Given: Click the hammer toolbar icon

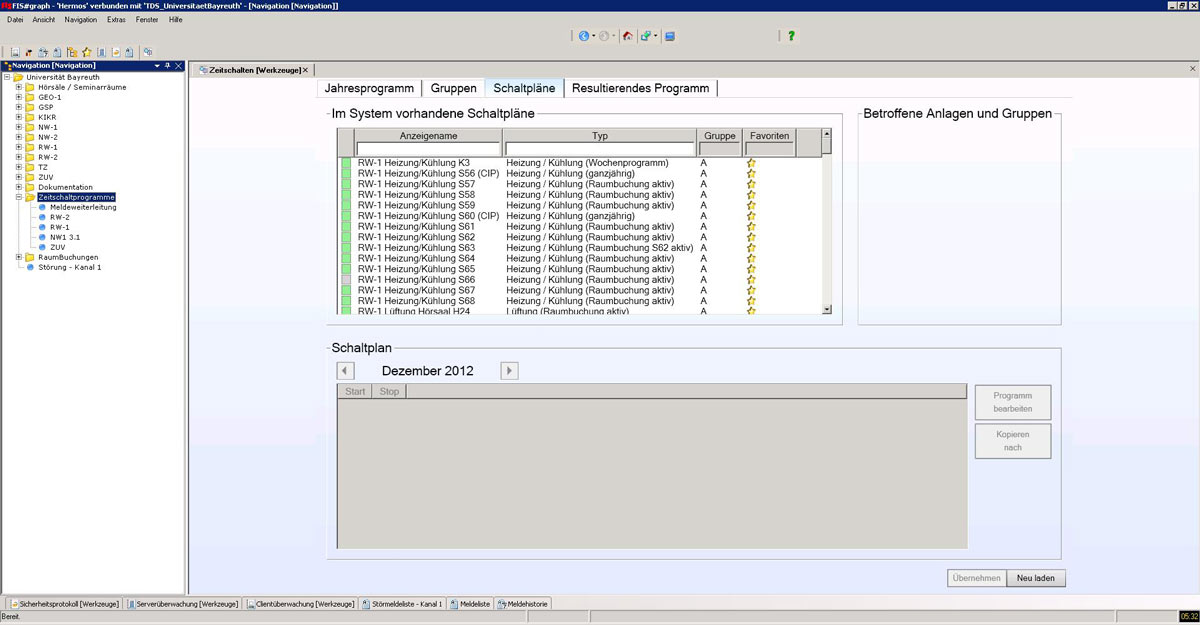Looking at the screenshot, I should click(30, 52).
